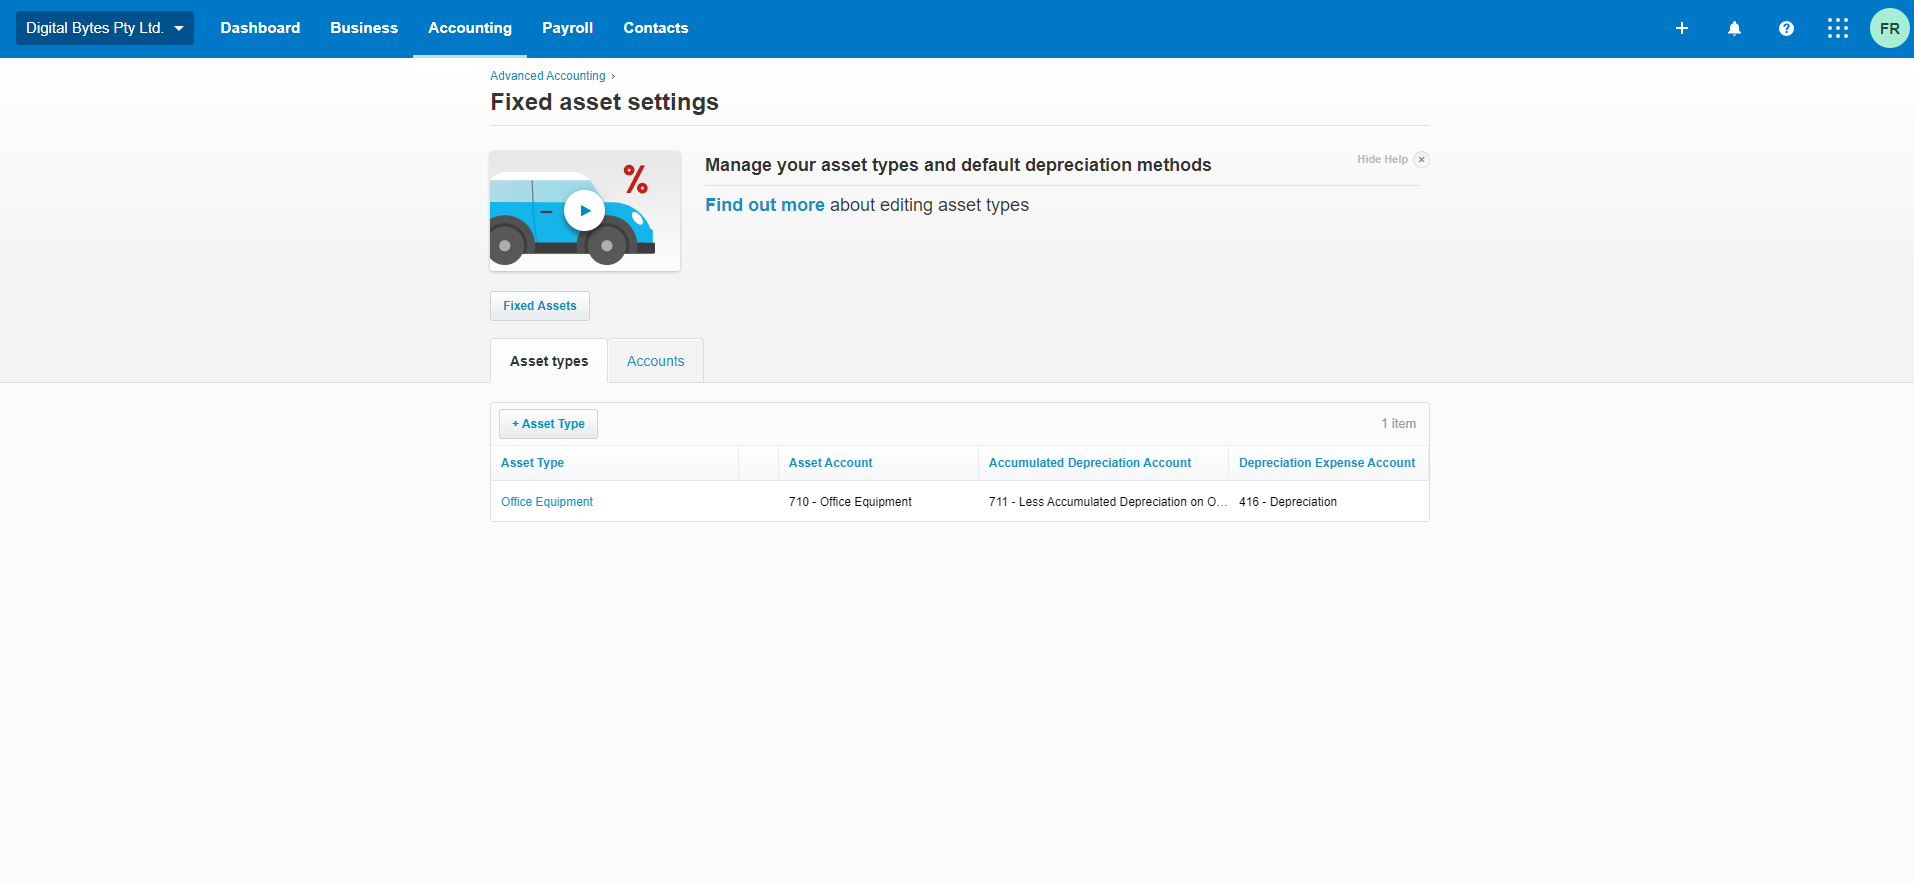Open the FR user avatar menu
Screen dimensions: 1914x882
1890,28
